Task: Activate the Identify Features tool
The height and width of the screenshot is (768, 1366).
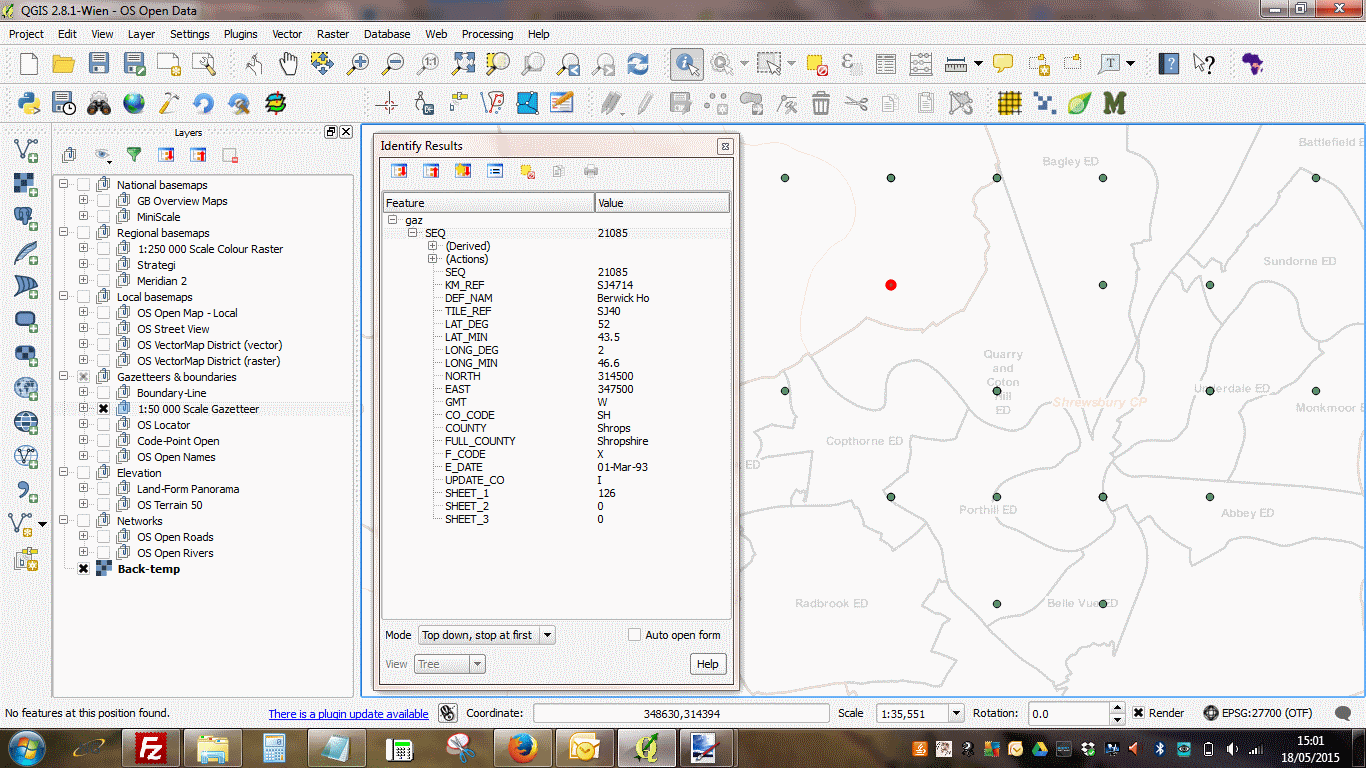Action: (x=686, y=64)
